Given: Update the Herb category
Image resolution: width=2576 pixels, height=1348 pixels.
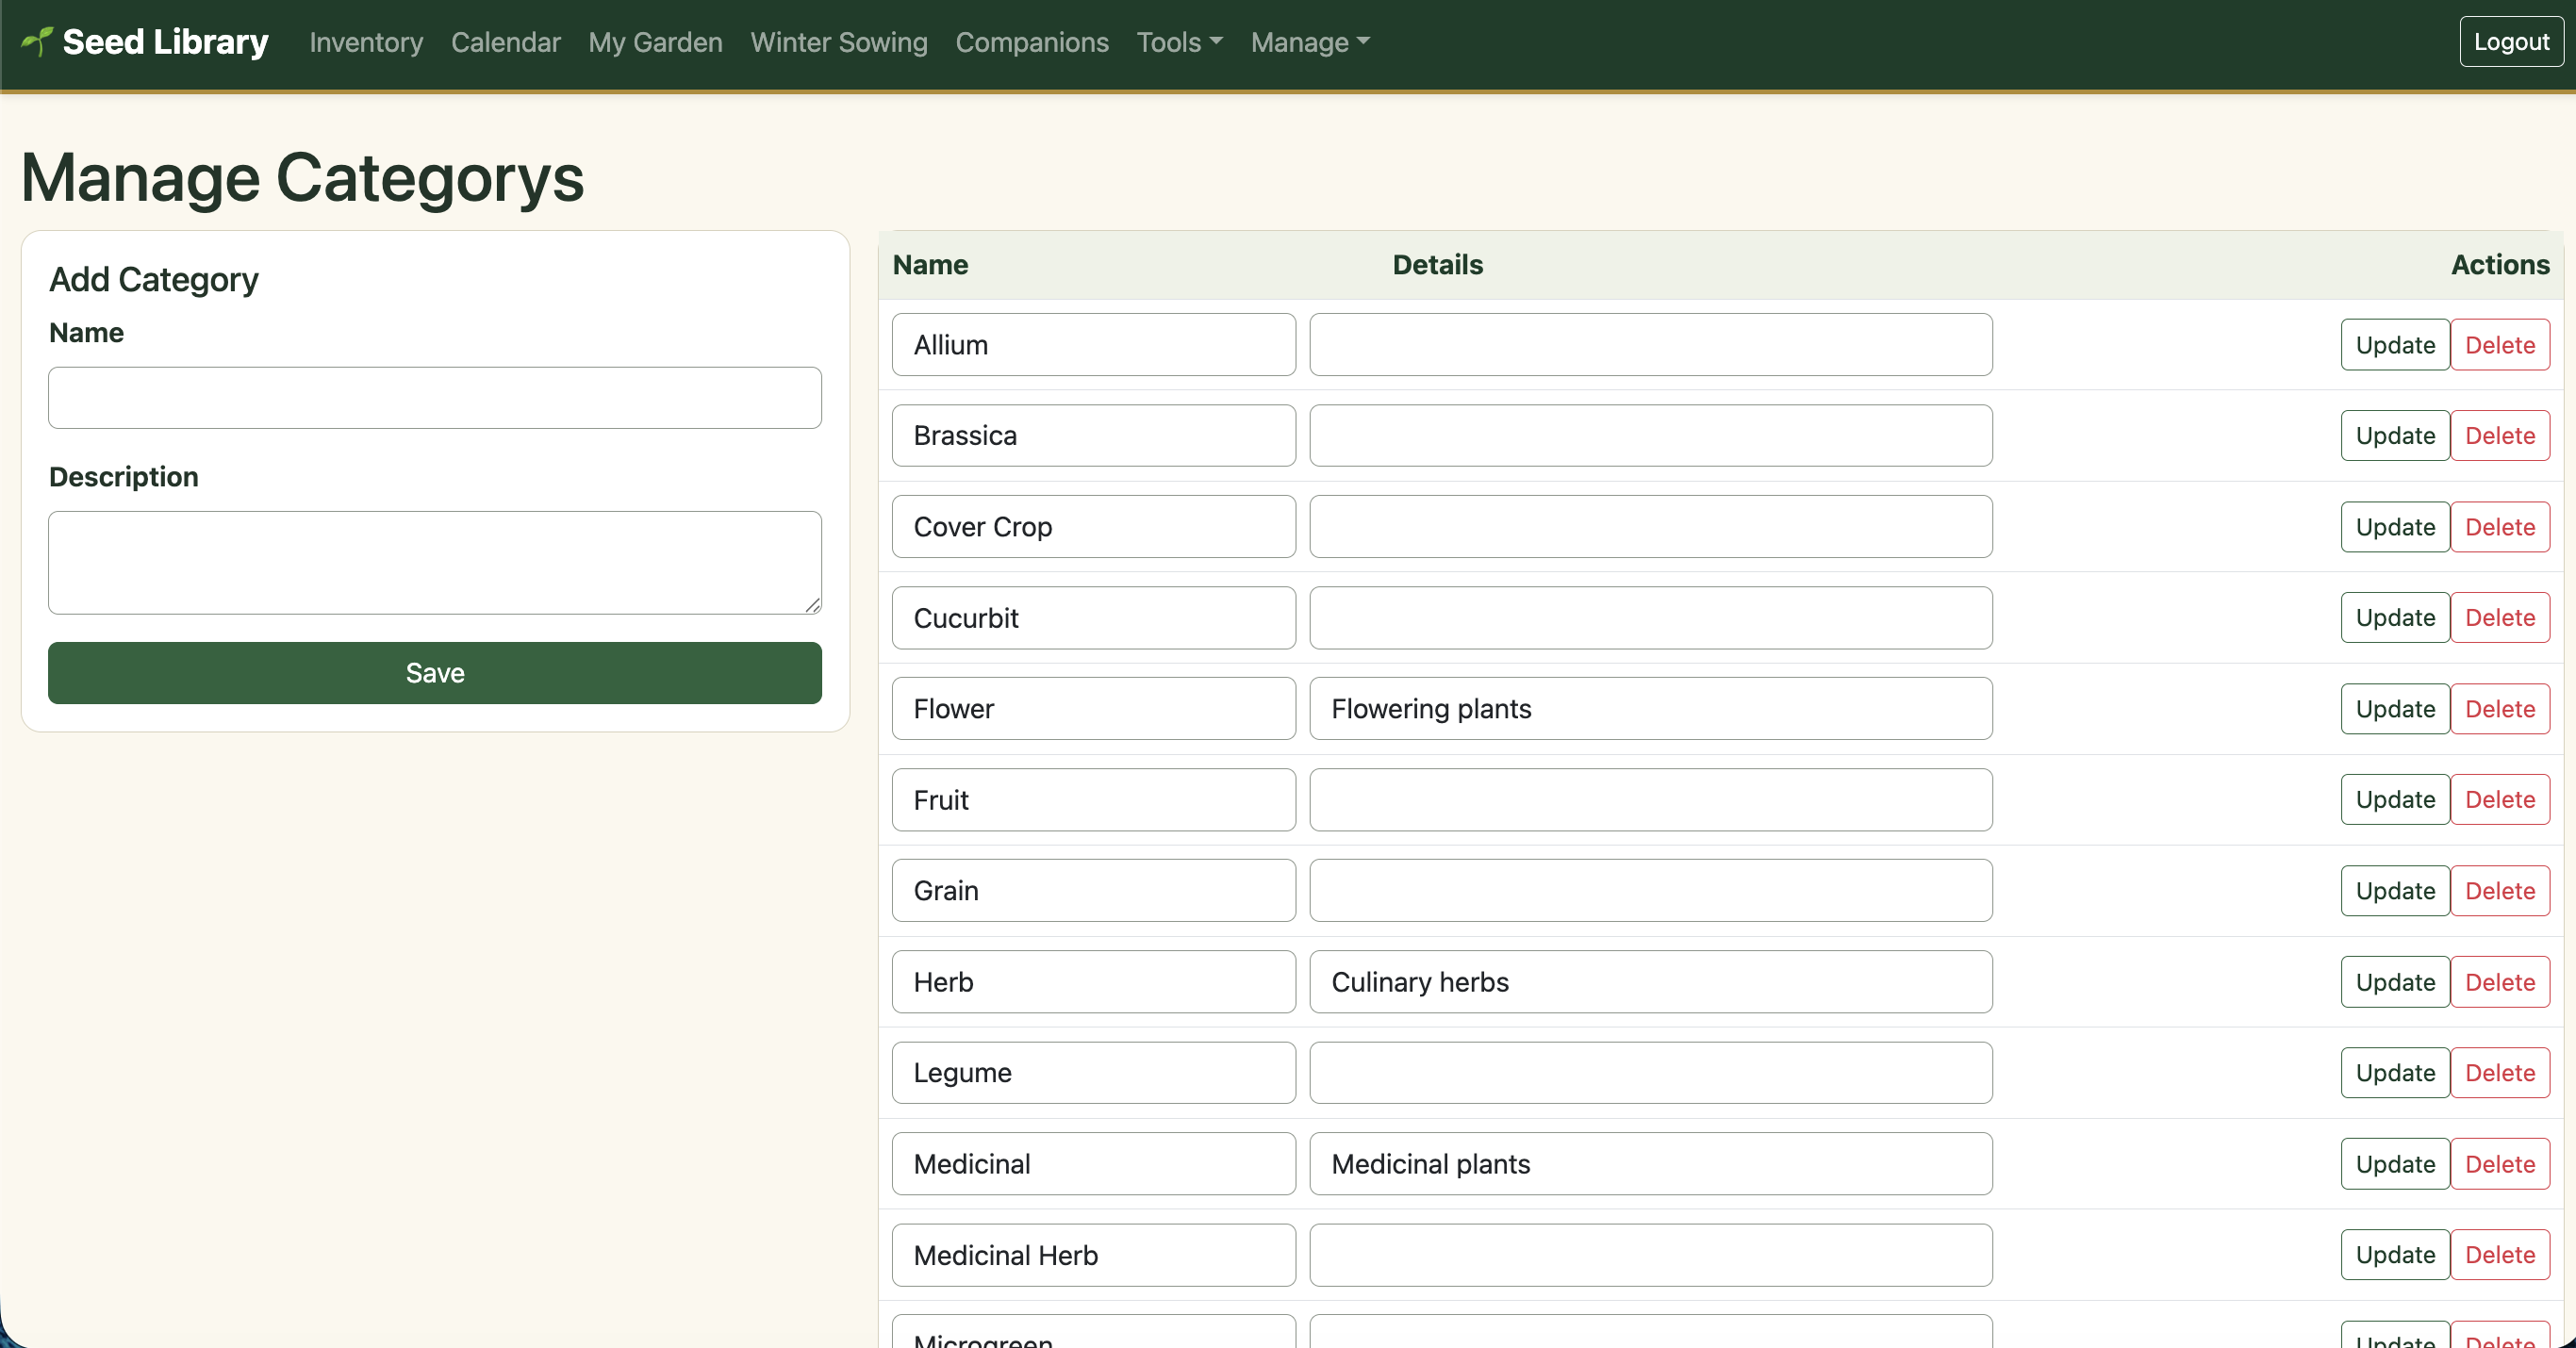Looking at the screenshot, I should pos(2395,982).
